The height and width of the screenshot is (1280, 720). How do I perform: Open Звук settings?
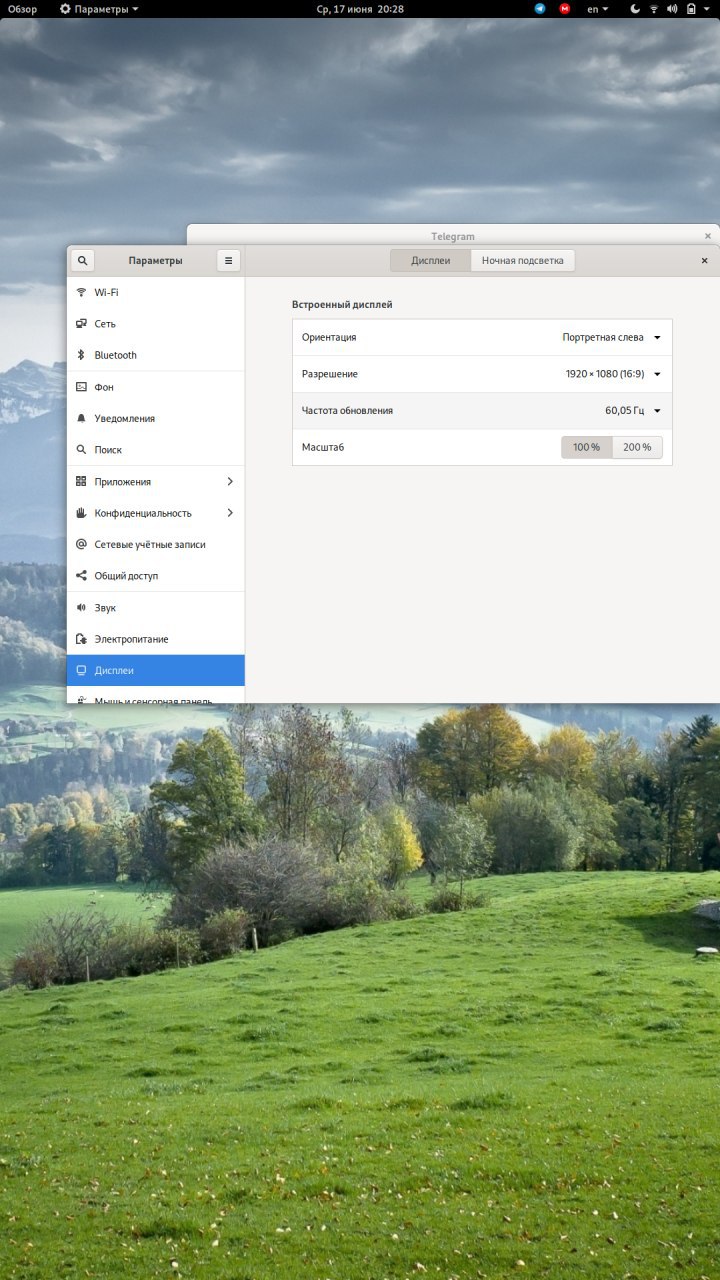155,607
